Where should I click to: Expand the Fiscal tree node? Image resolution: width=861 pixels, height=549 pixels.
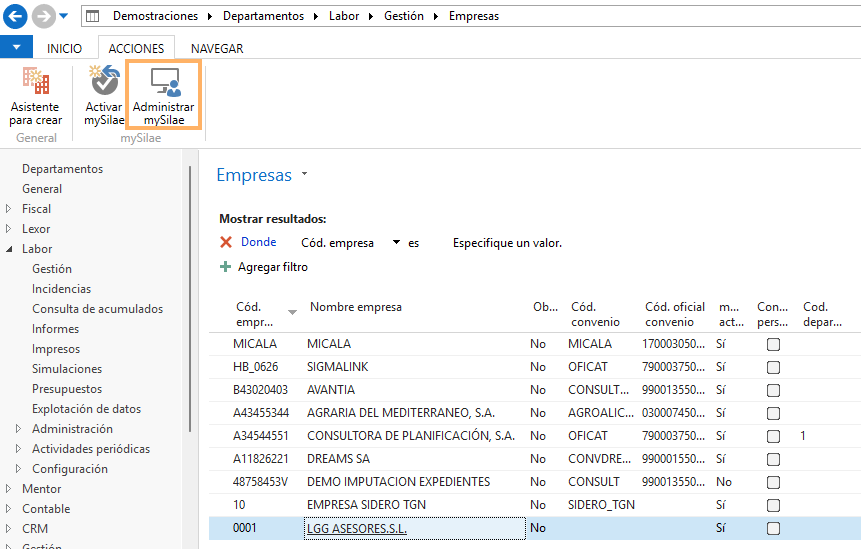[8, 209]
